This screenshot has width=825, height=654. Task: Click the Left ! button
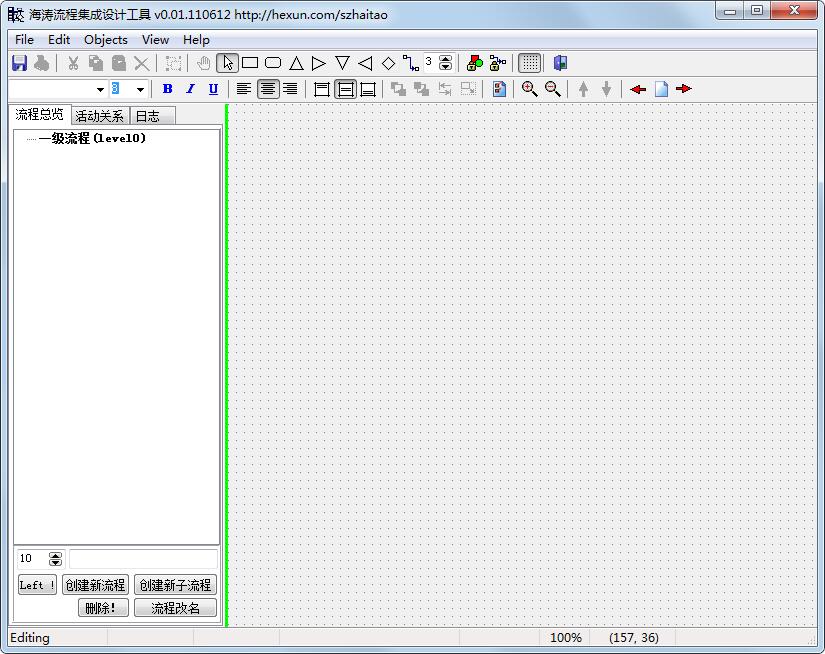coord(37,585)
